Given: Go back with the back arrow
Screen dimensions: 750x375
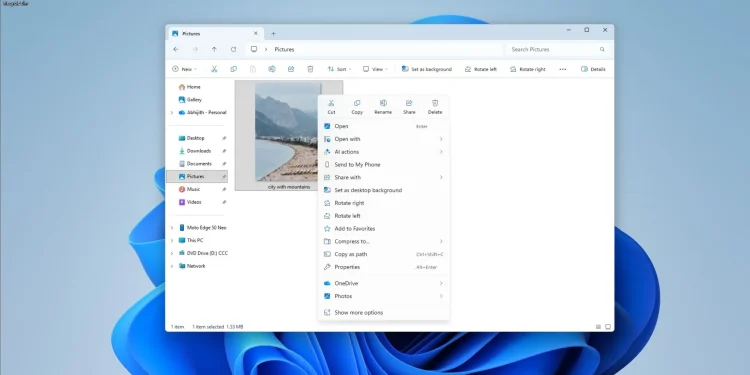Looking at the screenshot, I should coord(176,49).
